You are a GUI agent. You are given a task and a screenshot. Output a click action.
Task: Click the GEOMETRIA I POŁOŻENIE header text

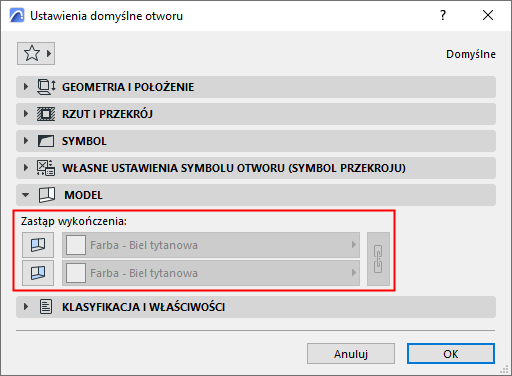click(128, 87)
